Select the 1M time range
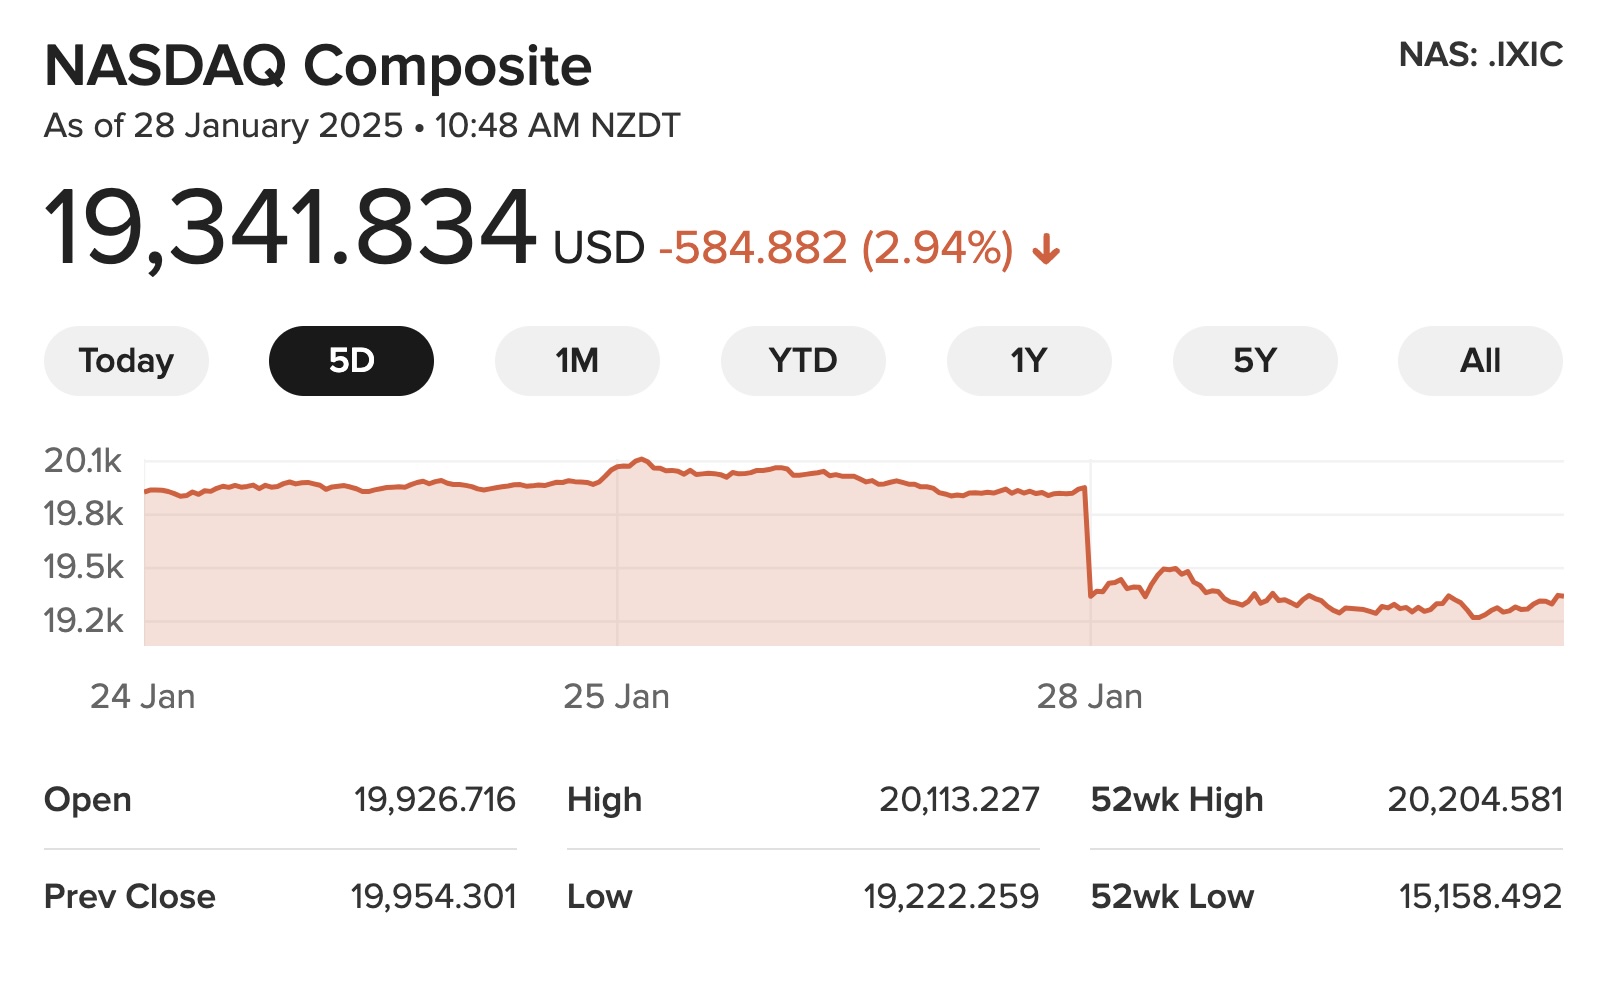 click(577, 361)
